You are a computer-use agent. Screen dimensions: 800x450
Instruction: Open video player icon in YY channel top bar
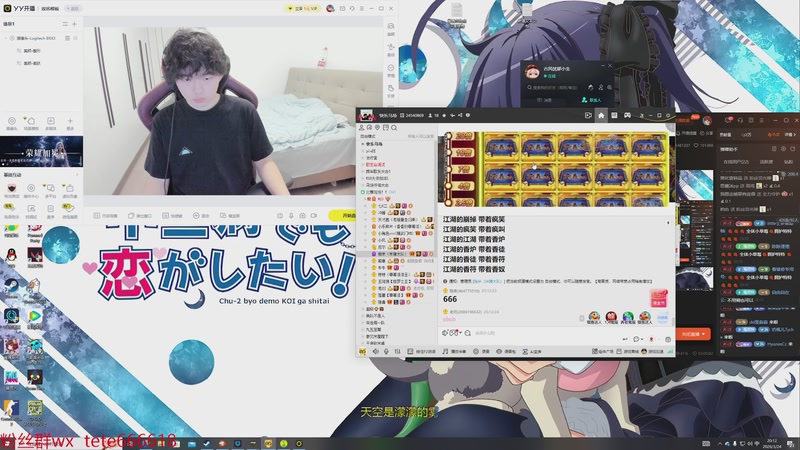(588, 115)
